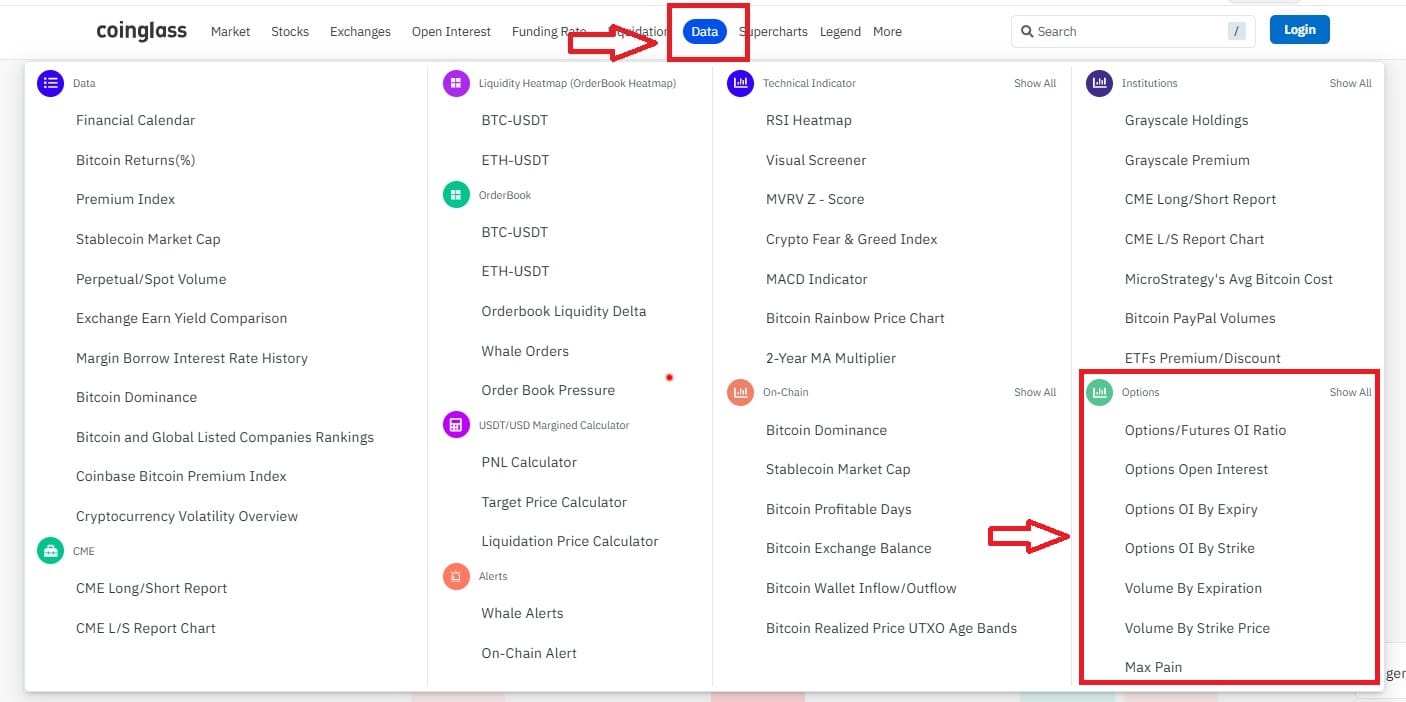
Task: Open the Supercharts menu
Action: pyautogui.click(x=773, y=32)
